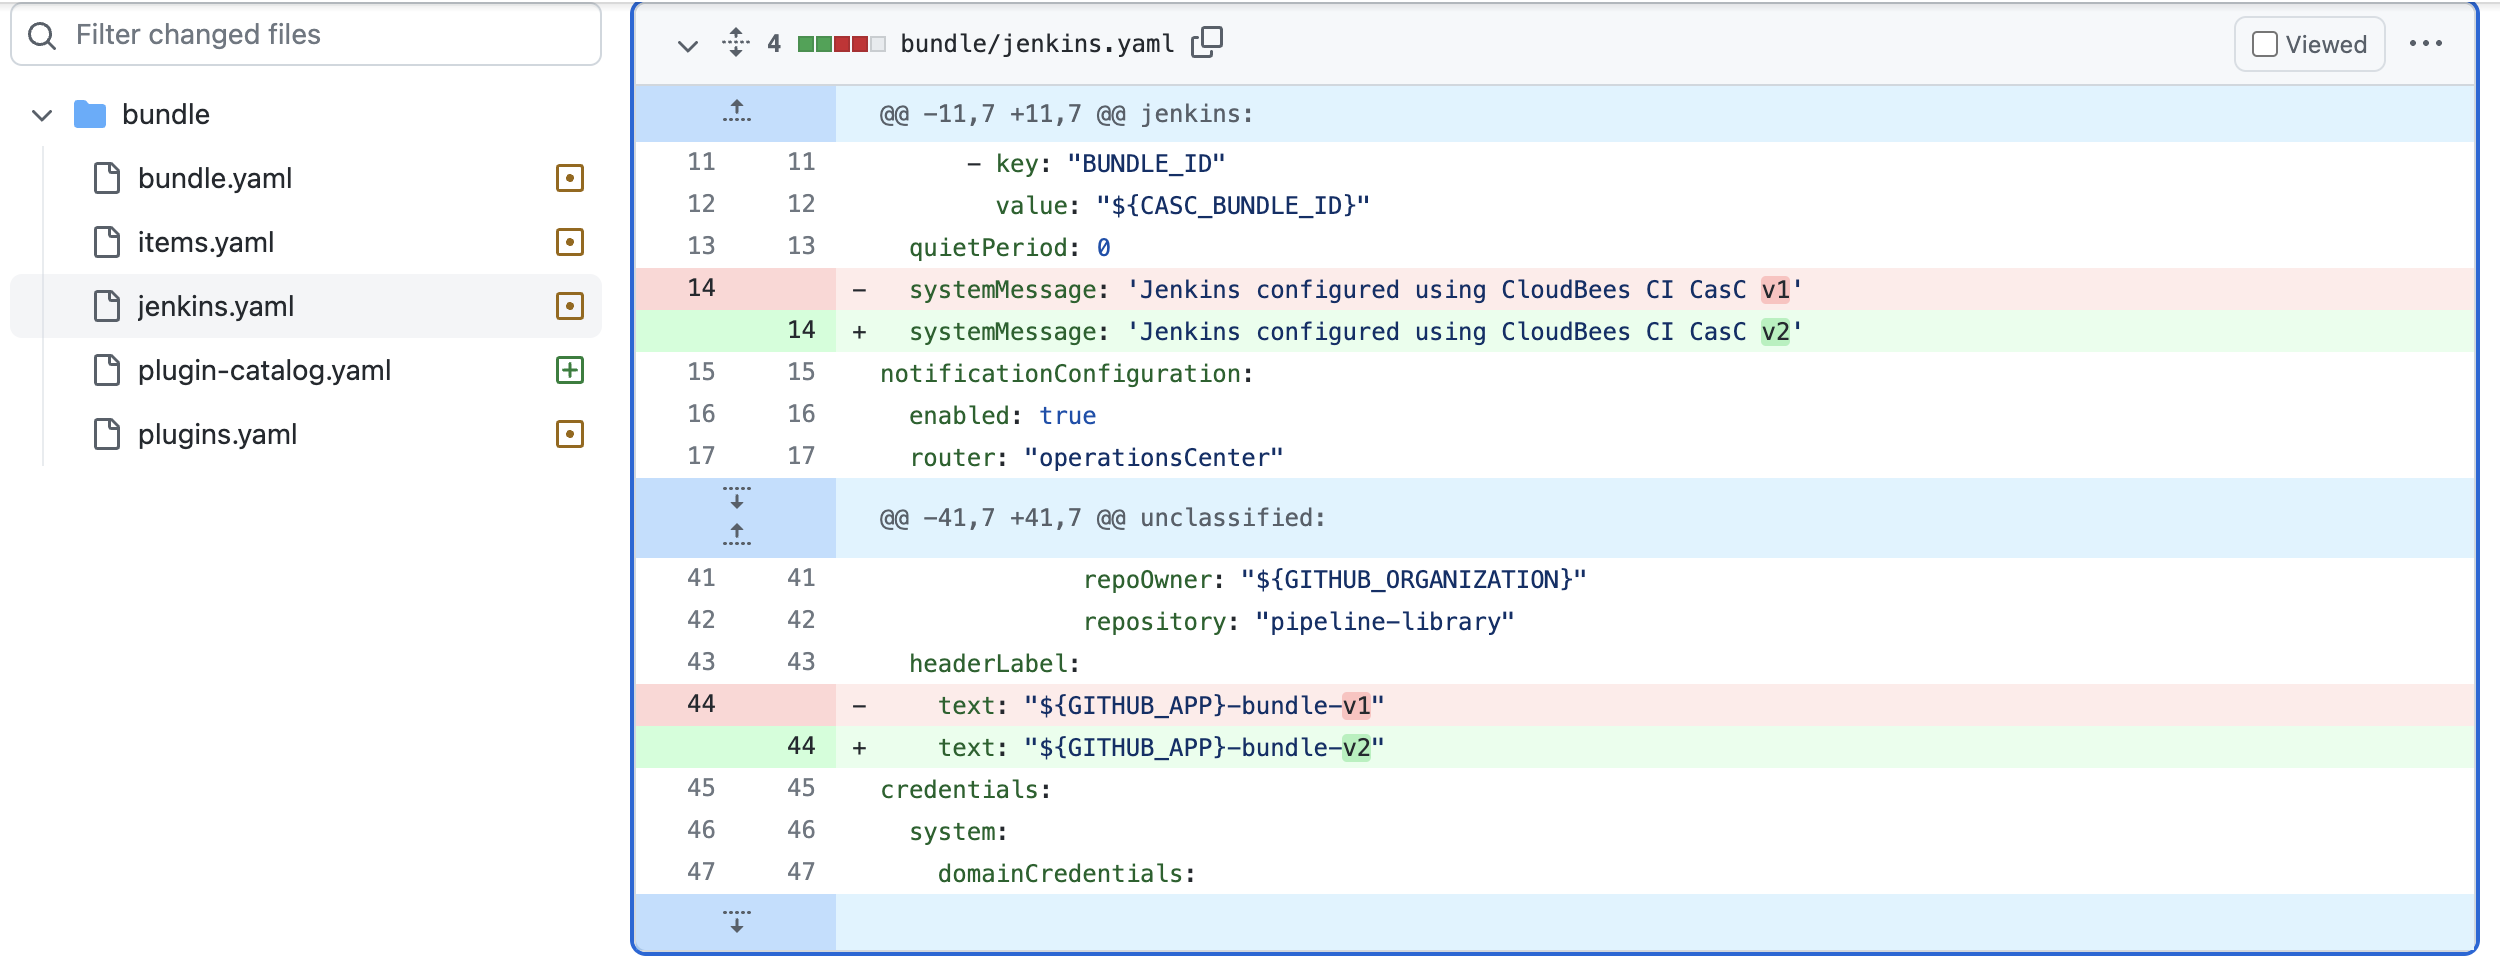Image resolution: width=2500 pixels, height=968 pixels.
Task: Select plugins.yaml in the file tree
Action: [216, 434]
